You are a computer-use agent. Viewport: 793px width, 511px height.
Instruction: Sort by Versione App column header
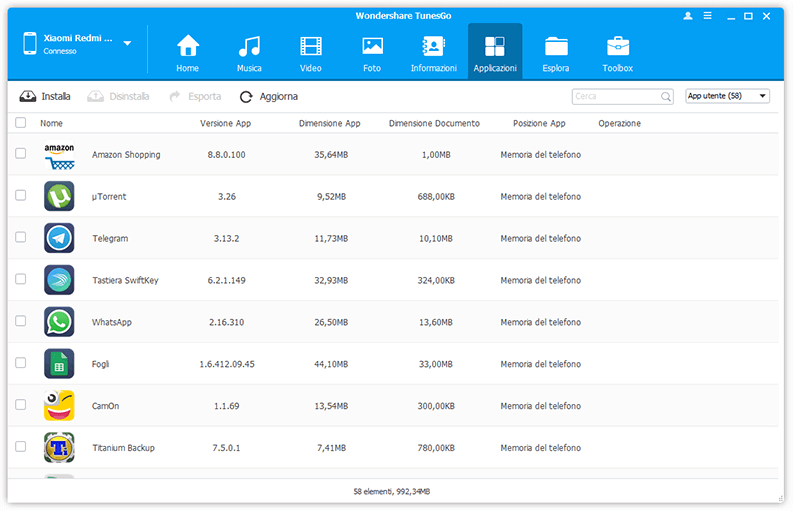click(226, 123)
